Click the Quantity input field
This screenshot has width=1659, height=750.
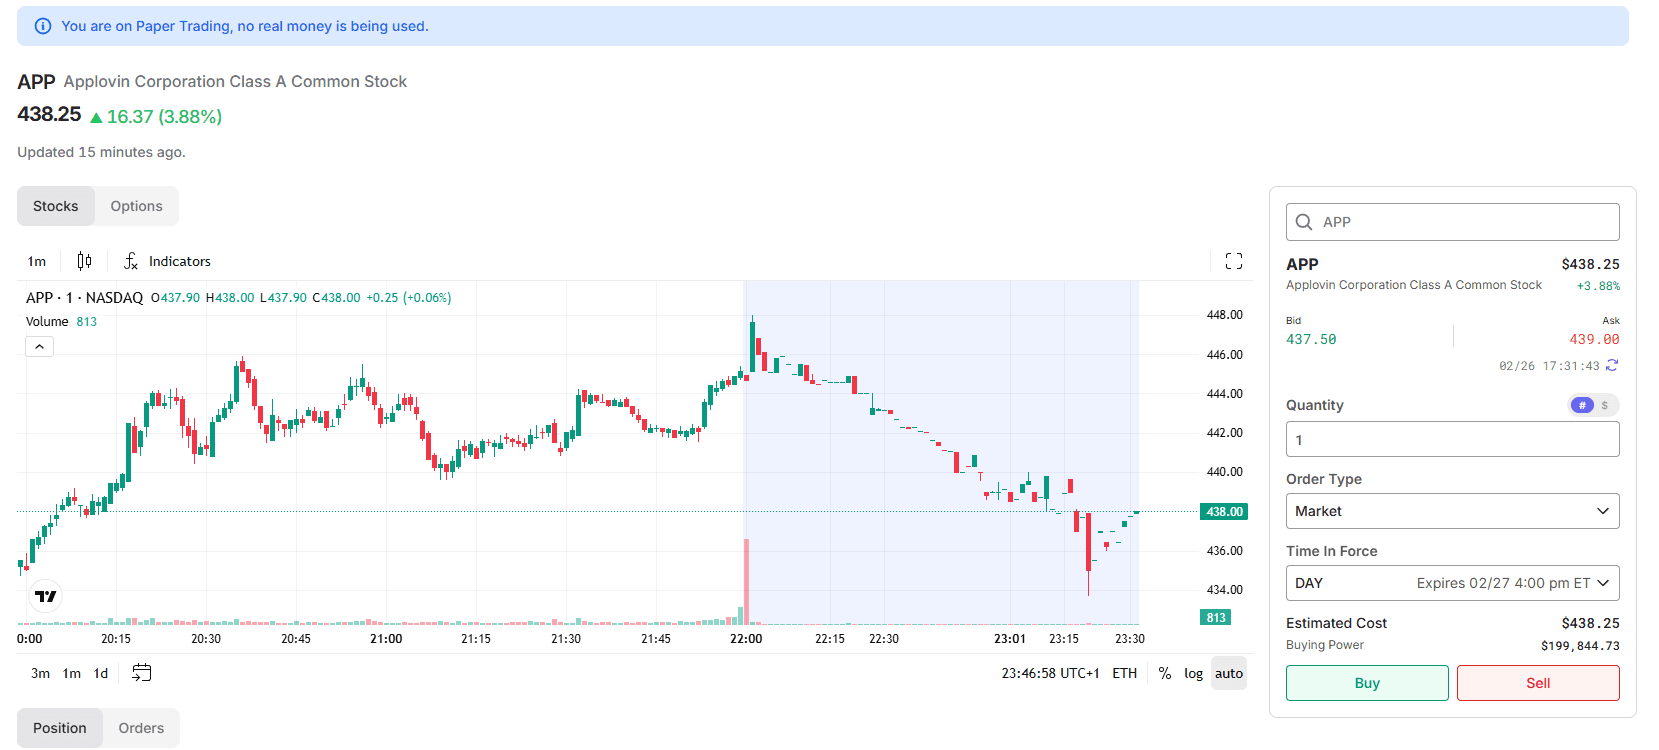pyautogui.click(x=1452, y=439)
